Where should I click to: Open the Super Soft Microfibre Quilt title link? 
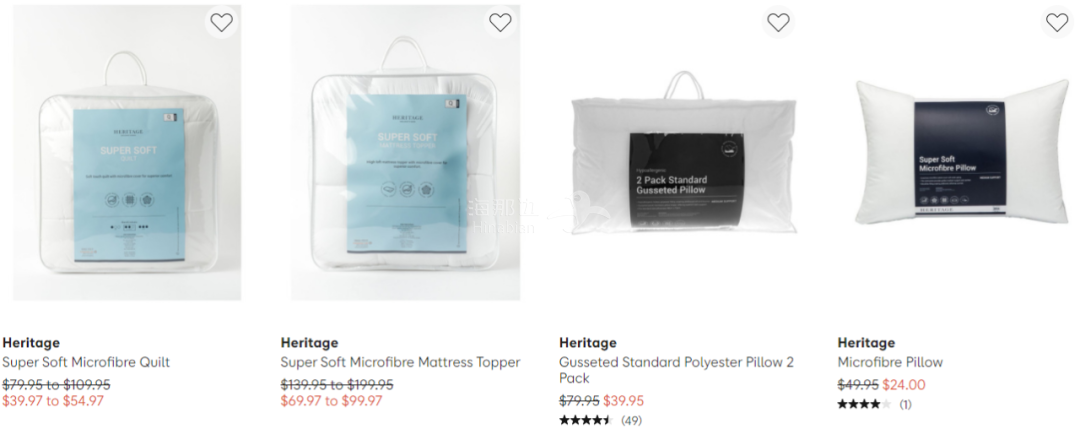coord(86,362)
